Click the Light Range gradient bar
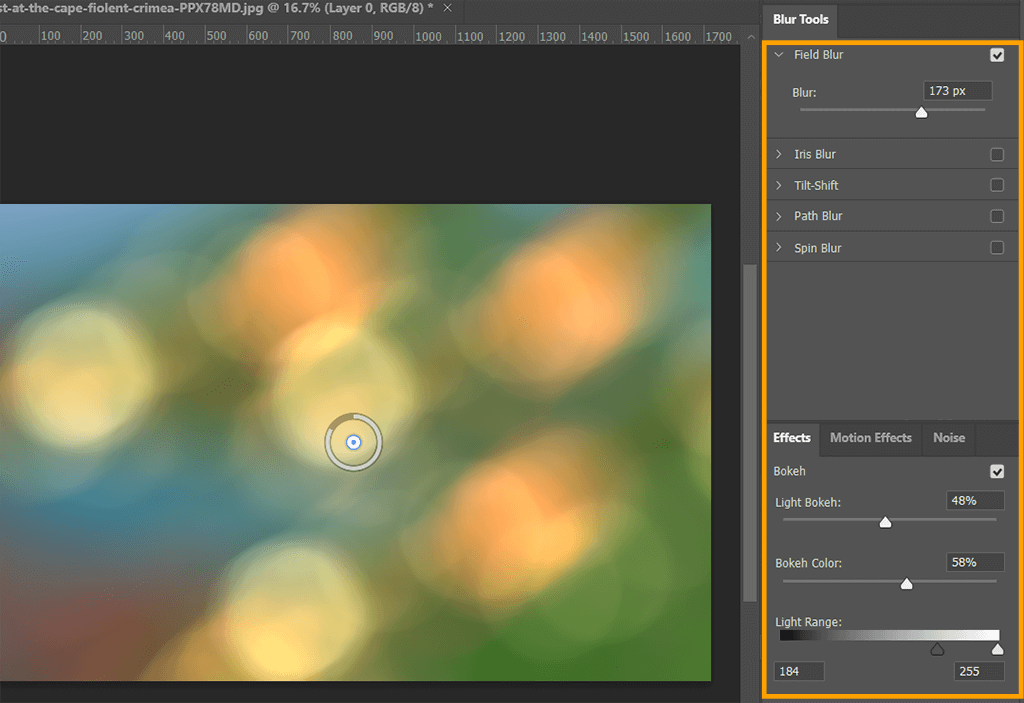This screenshot has height=703, width=1024. [x=889, y=635]
